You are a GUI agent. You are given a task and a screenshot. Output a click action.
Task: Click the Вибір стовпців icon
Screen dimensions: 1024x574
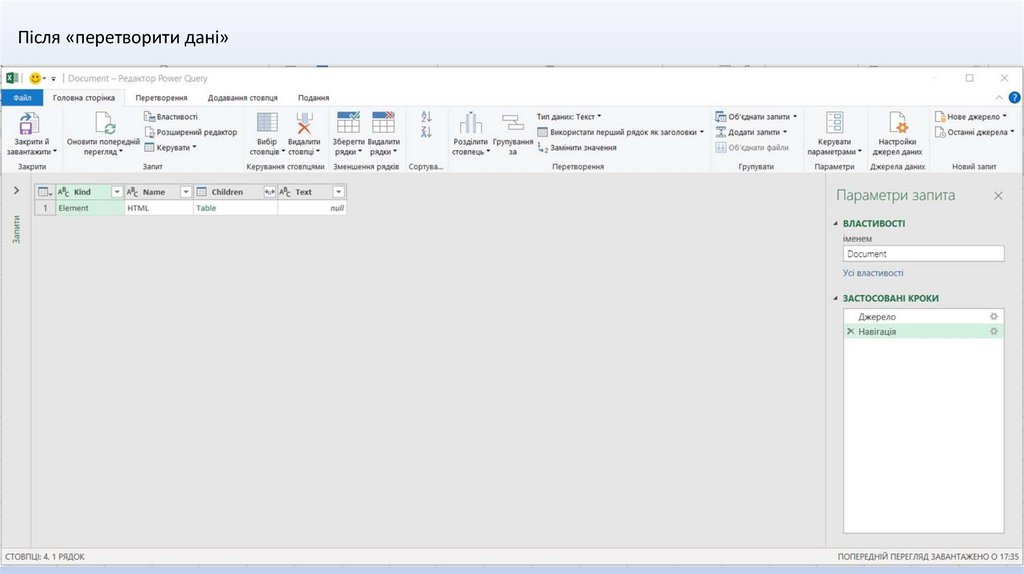(x=267, y=123)
